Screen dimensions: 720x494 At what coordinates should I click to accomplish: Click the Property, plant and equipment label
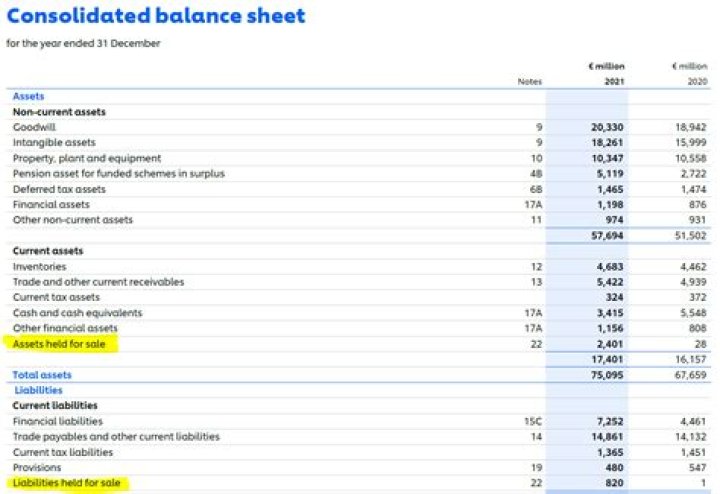[86, 158]
